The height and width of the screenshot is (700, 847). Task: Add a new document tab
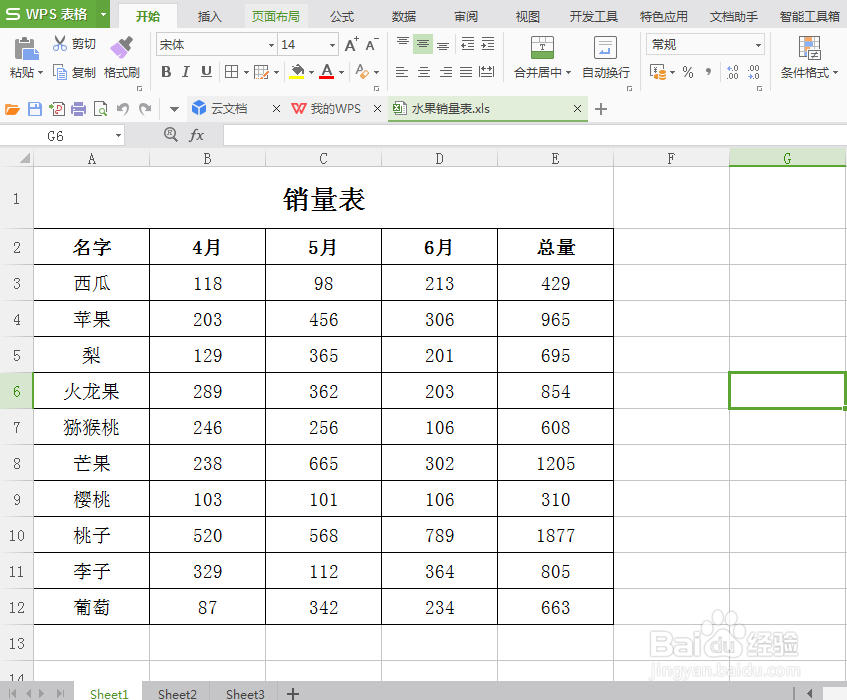pyautogui.click(x=601, y=109)
